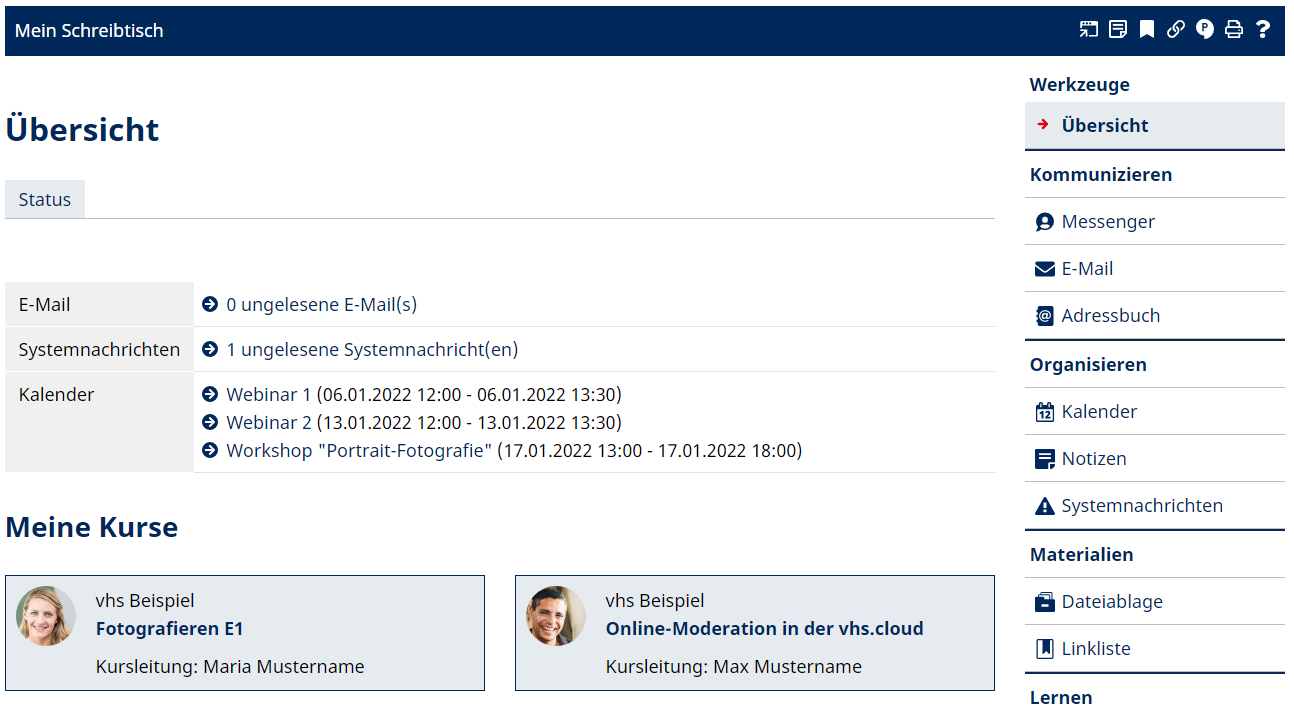
Task: Click the Adressbuch icon in sidebar
Action: tap(1045, 316)
